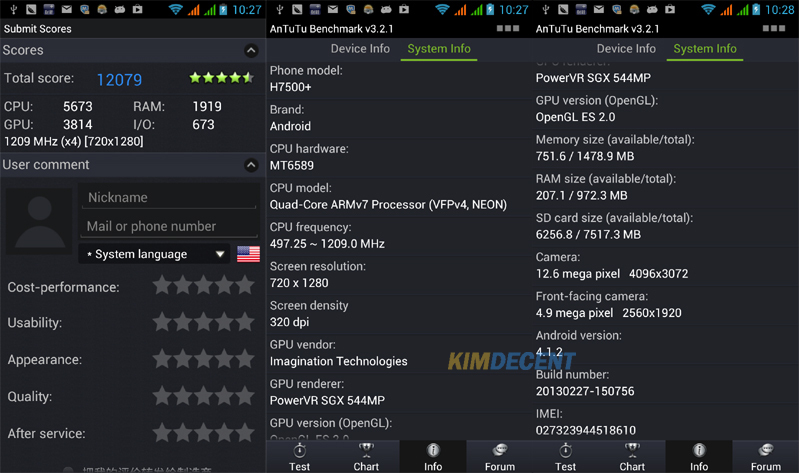Select SD card size 6256.8 / 7517.3 MB

[588, 235]
